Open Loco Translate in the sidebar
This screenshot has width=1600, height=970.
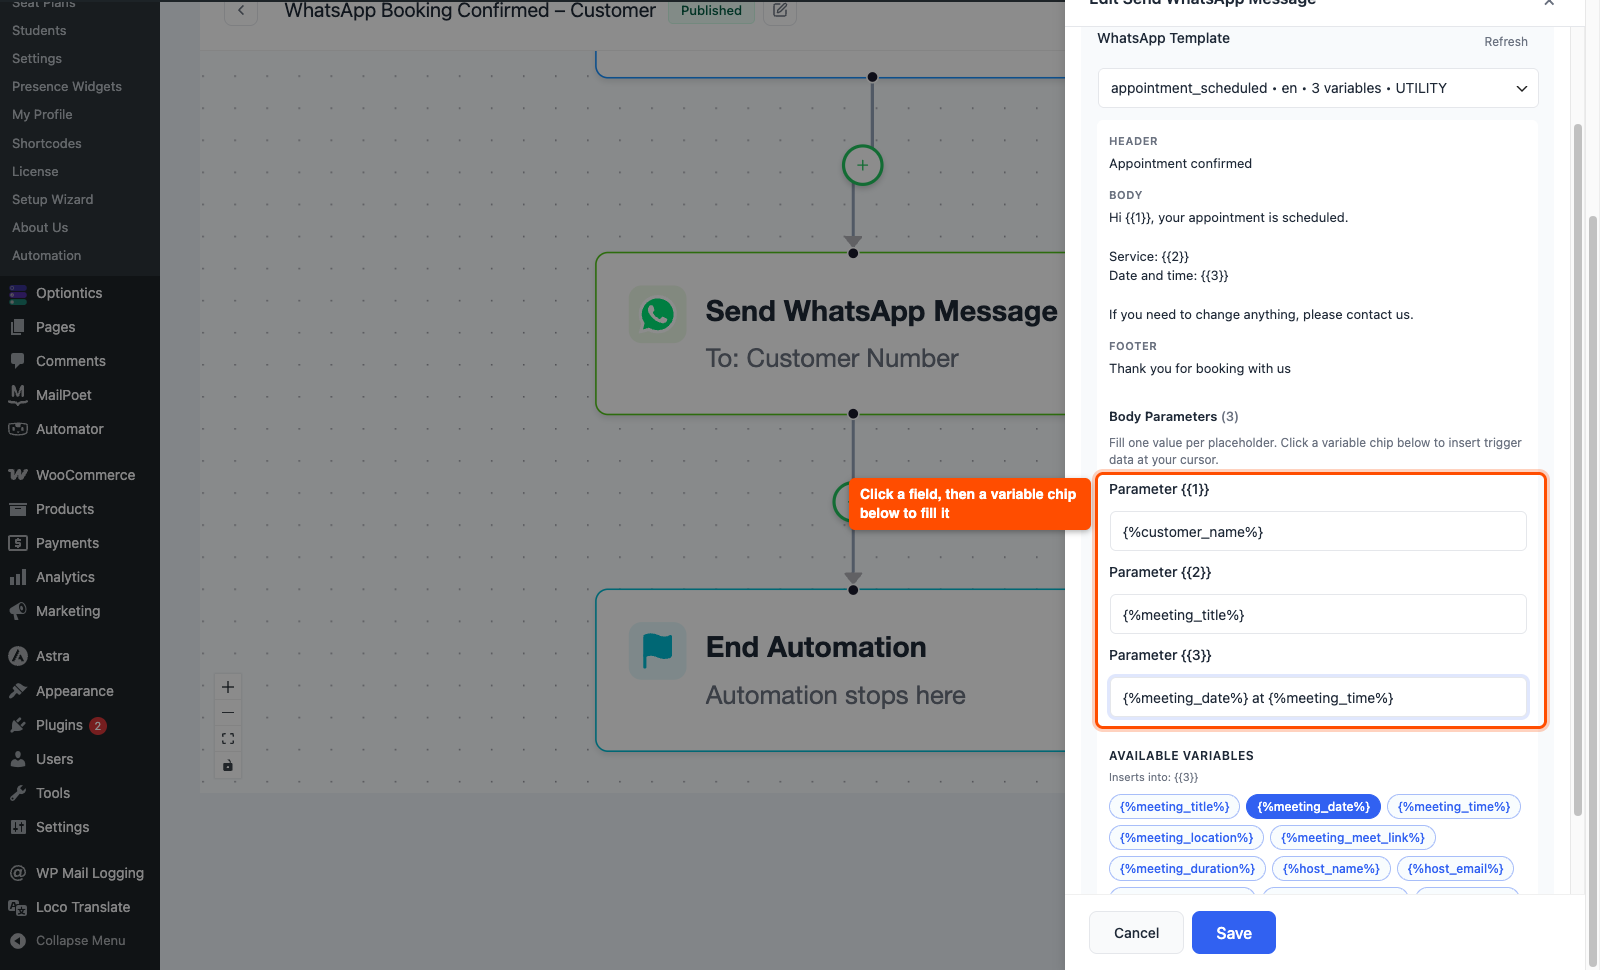click(80, 907)
